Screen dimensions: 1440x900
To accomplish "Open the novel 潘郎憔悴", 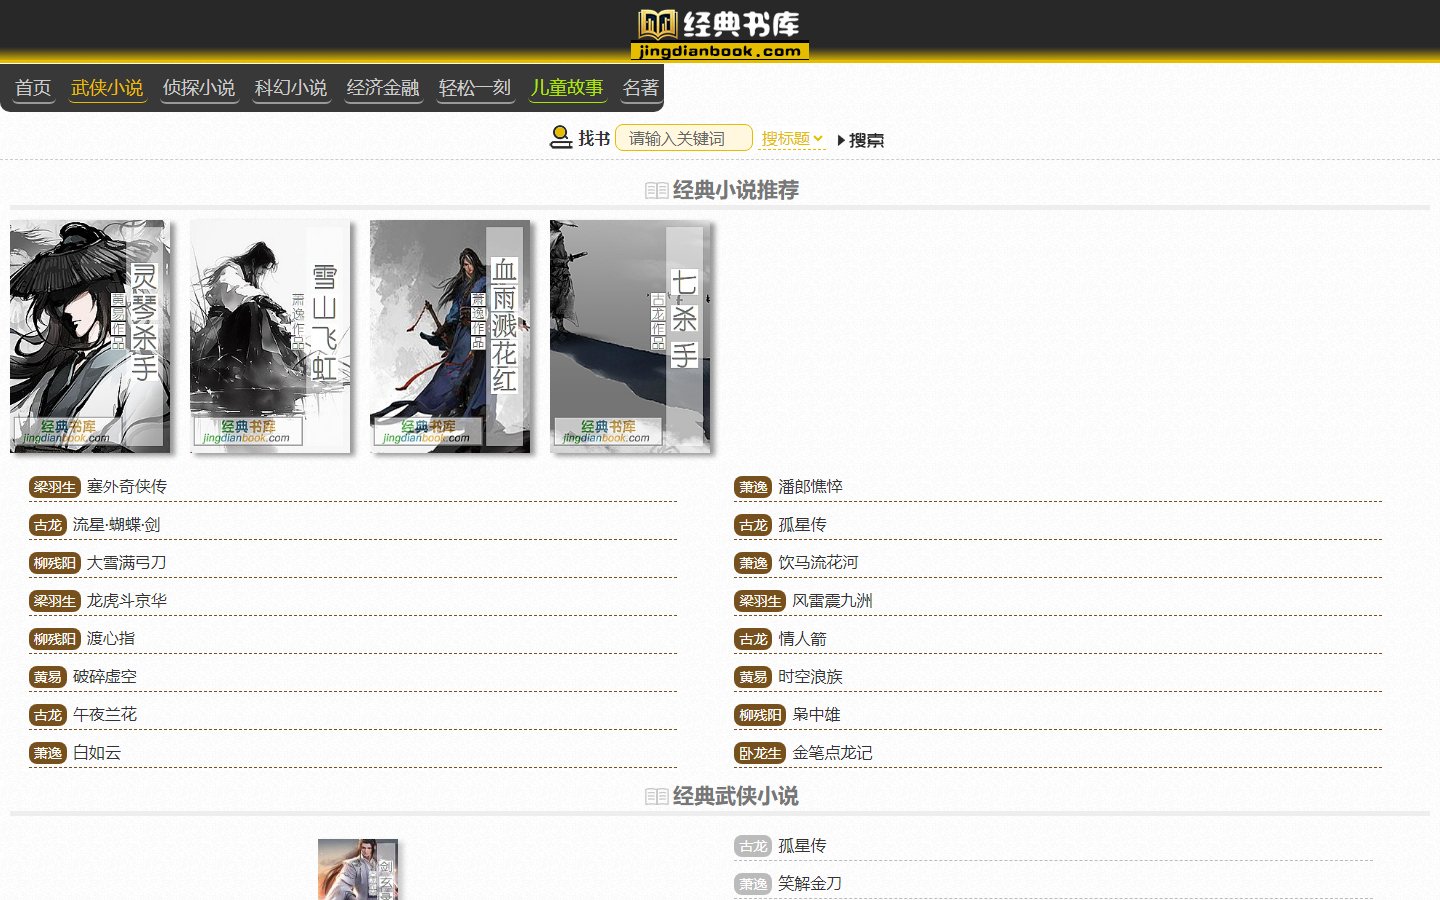I will pyautogui.click(x=811, y=486).
